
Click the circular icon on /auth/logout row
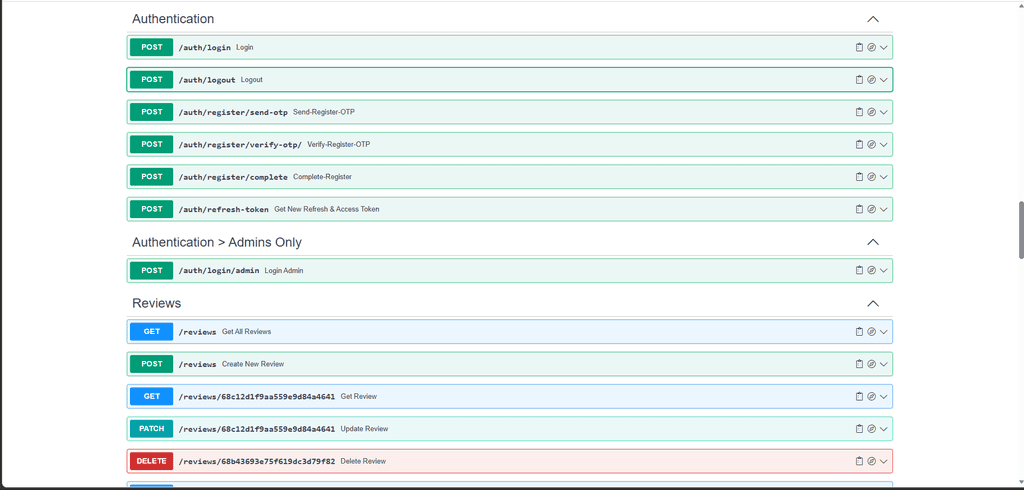click(871, 80)
